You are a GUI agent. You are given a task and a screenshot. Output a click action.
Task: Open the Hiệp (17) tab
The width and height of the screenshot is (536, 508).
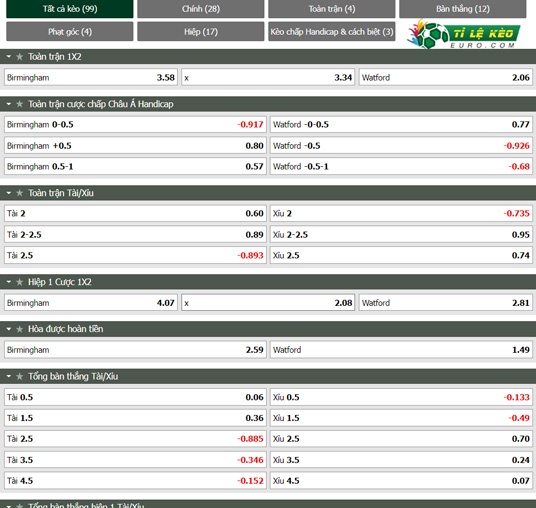(x=201, y=31)
